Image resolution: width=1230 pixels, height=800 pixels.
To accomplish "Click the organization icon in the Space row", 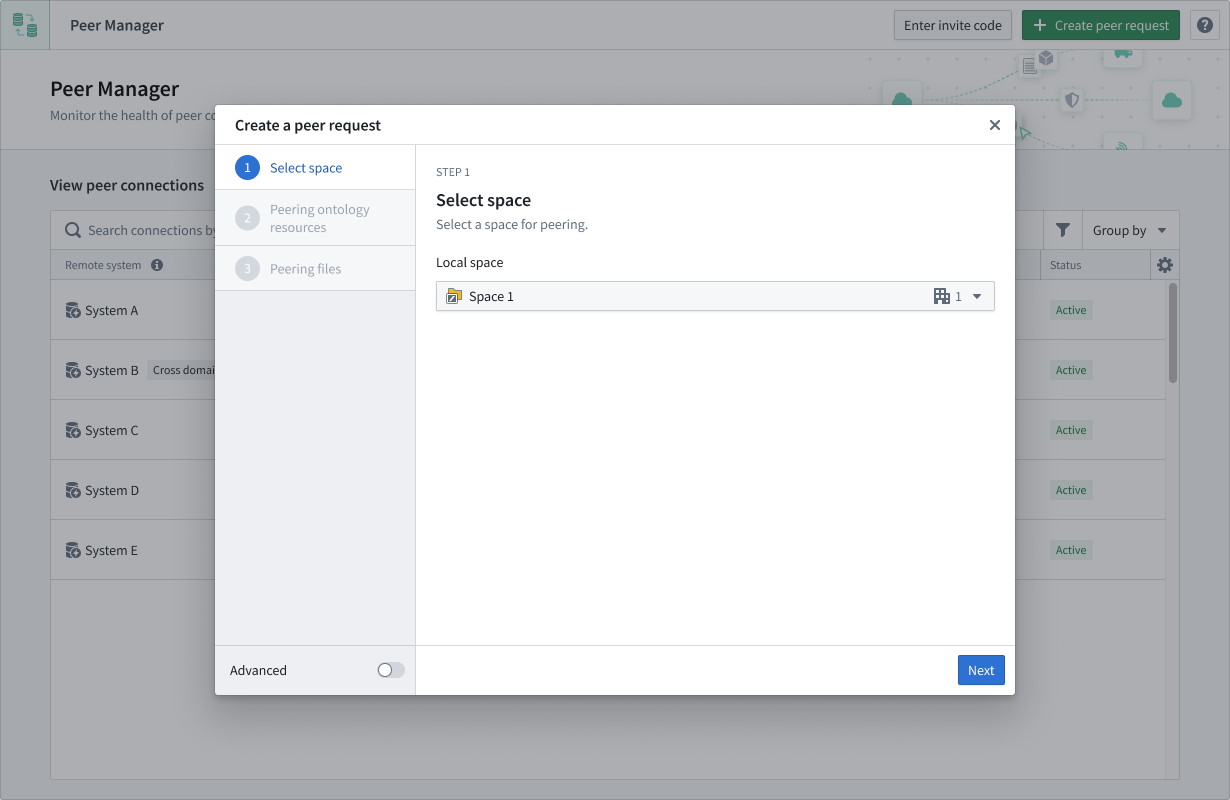I will 940,295.
